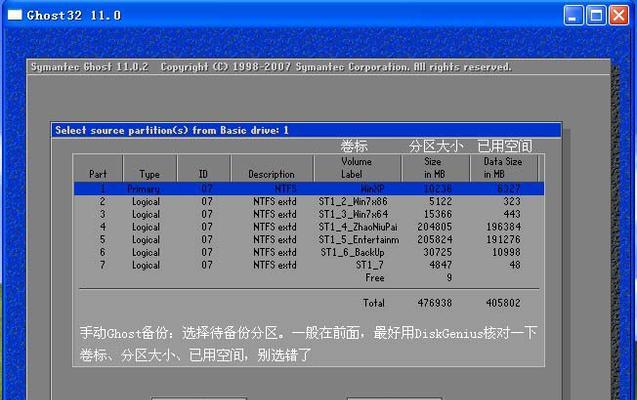This screenshot has height=400, width=637.
Task: Click the Select source partition dialog title
Action: (x=306, y=130)
